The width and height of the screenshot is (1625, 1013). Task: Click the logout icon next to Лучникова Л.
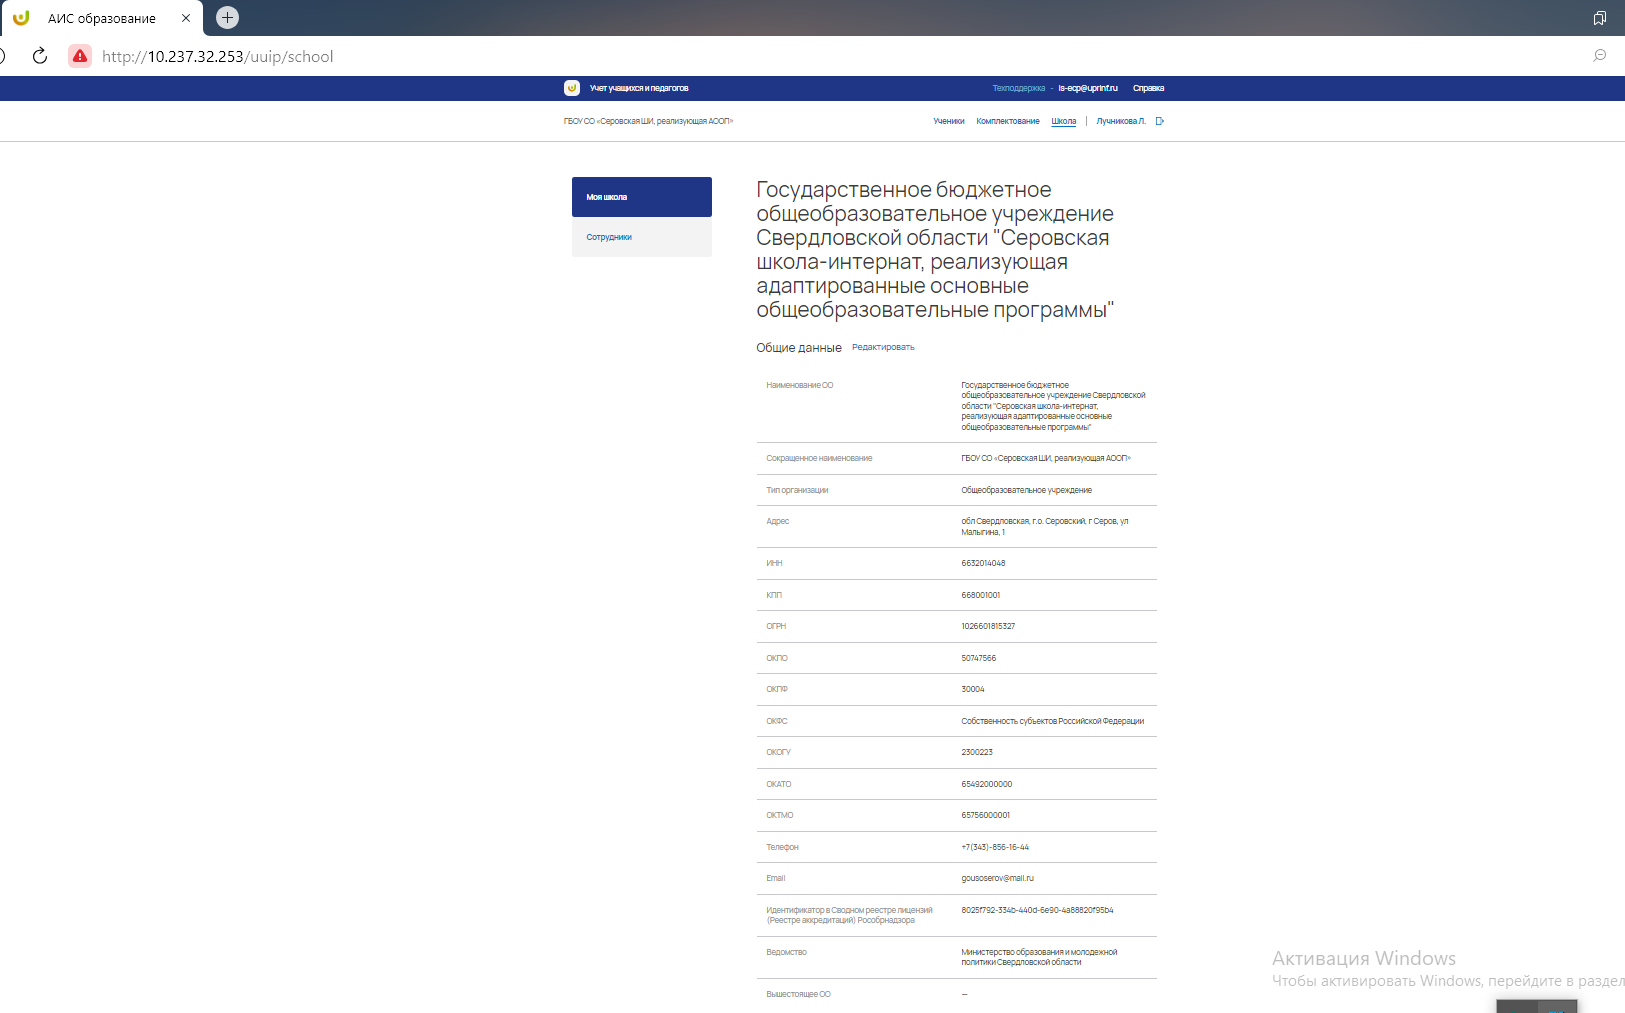[1160, 121]
